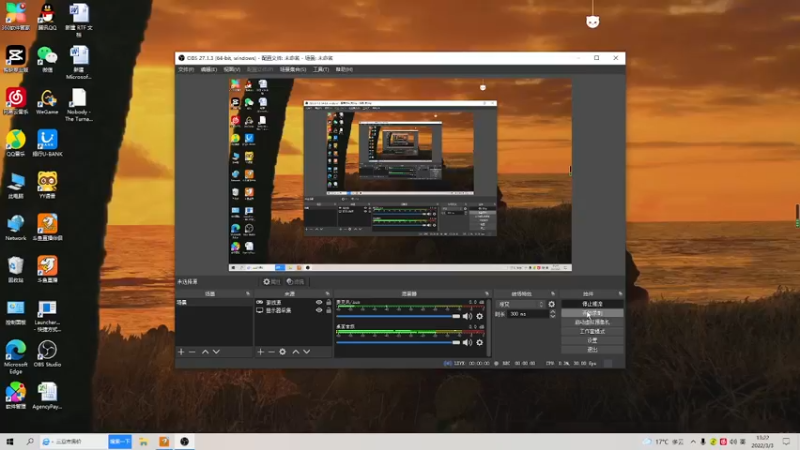Open File Explorer from taskbar
This screenshot has width=800, height=450.
tap(143, 442)
